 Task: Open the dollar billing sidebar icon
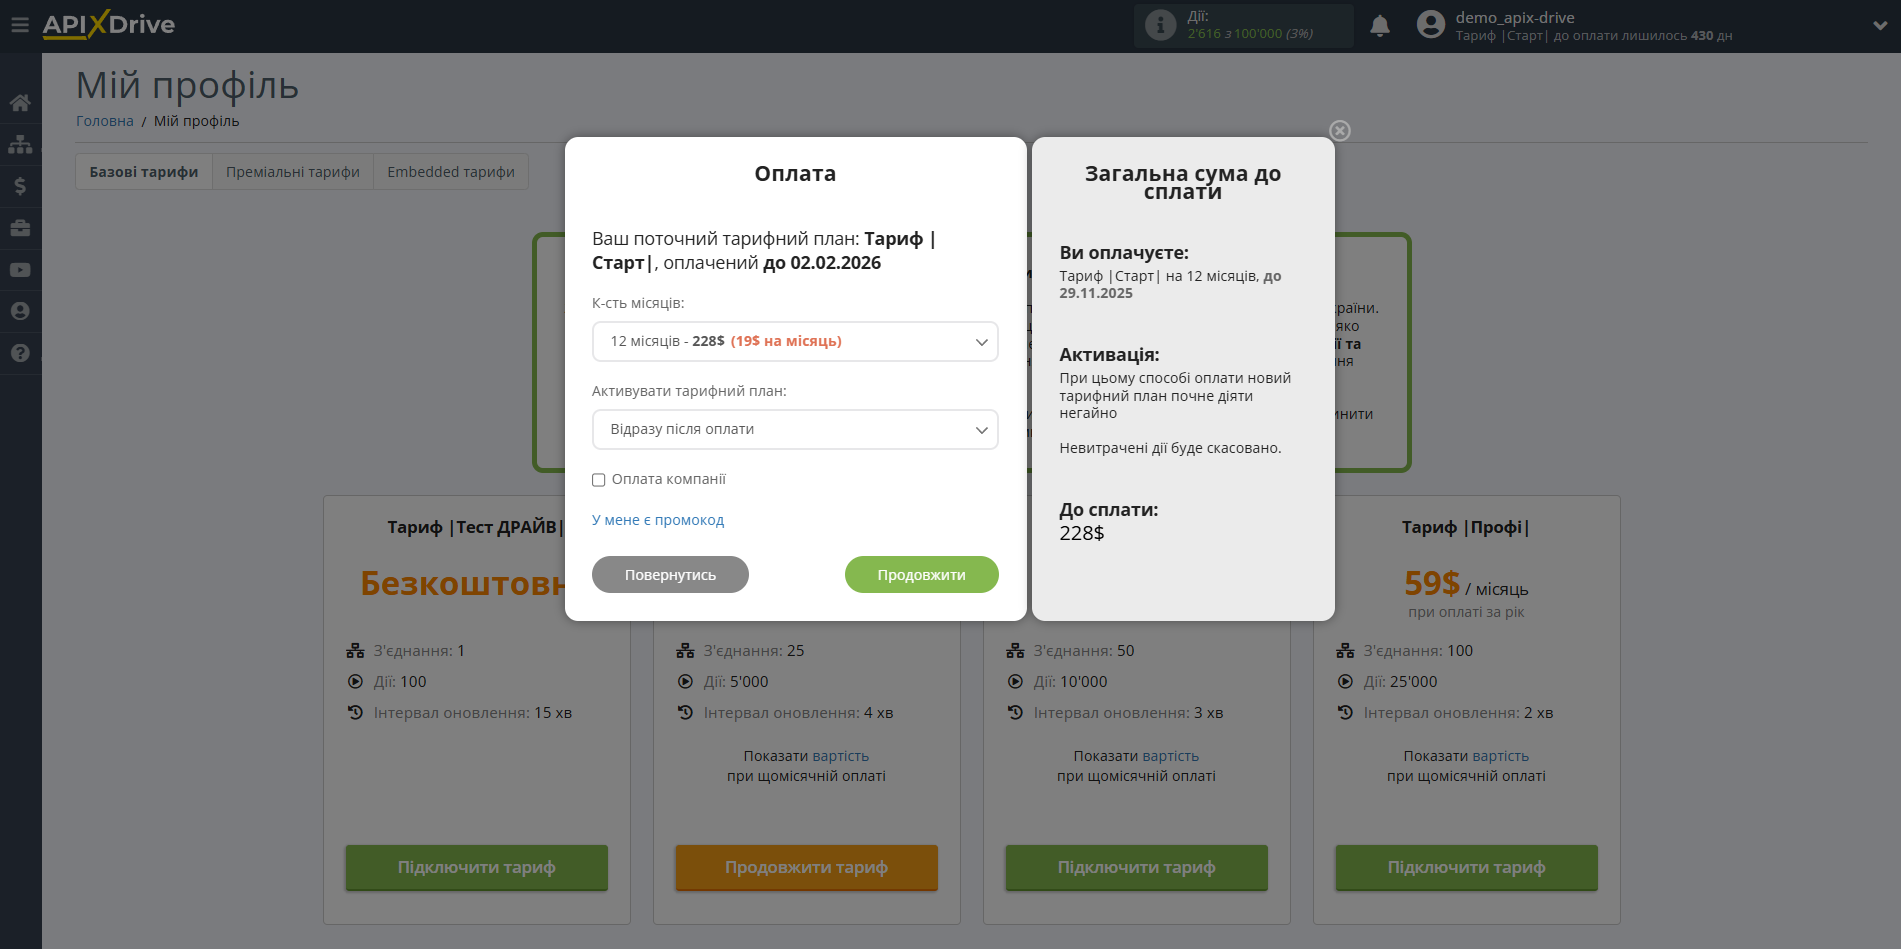pos(20,186)
